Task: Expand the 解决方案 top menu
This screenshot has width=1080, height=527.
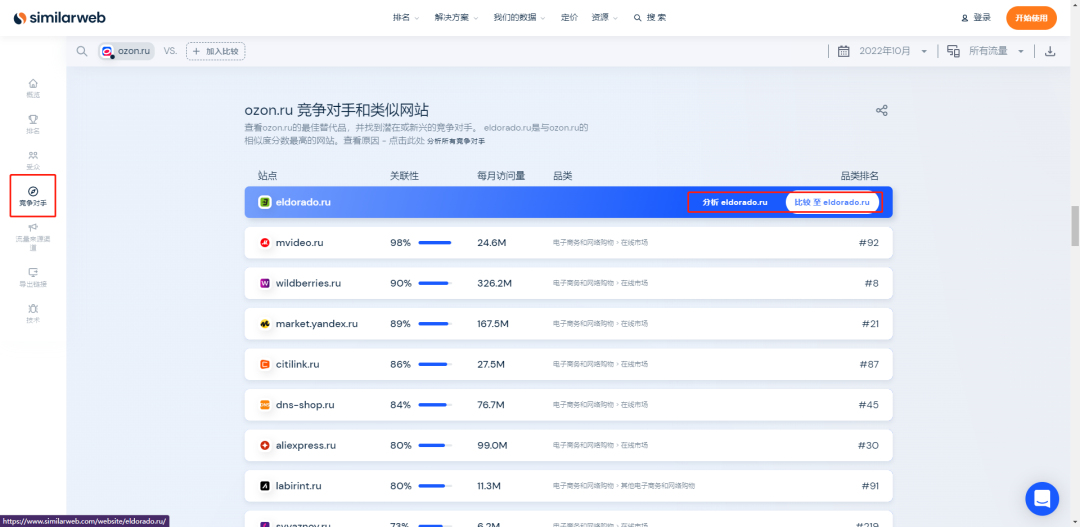Action: pyautogui.click(x=456, y=17)
